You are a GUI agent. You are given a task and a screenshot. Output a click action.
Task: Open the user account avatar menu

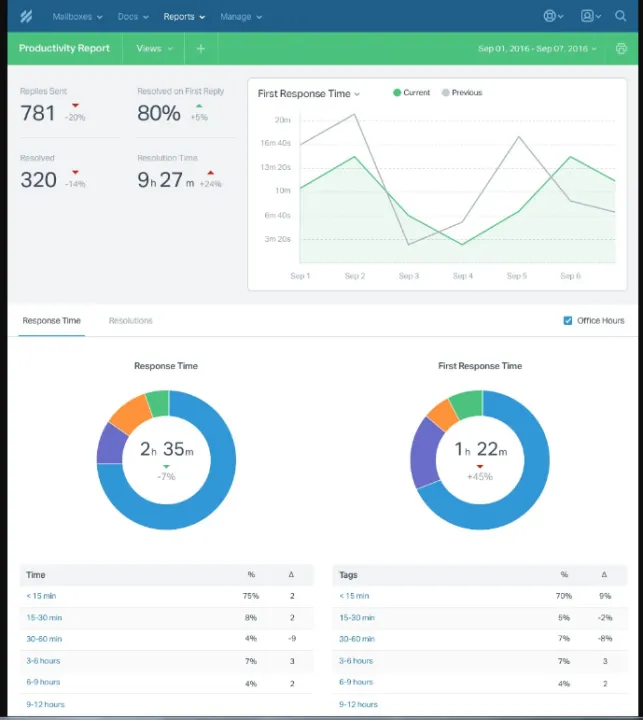(x=590, y=16)
